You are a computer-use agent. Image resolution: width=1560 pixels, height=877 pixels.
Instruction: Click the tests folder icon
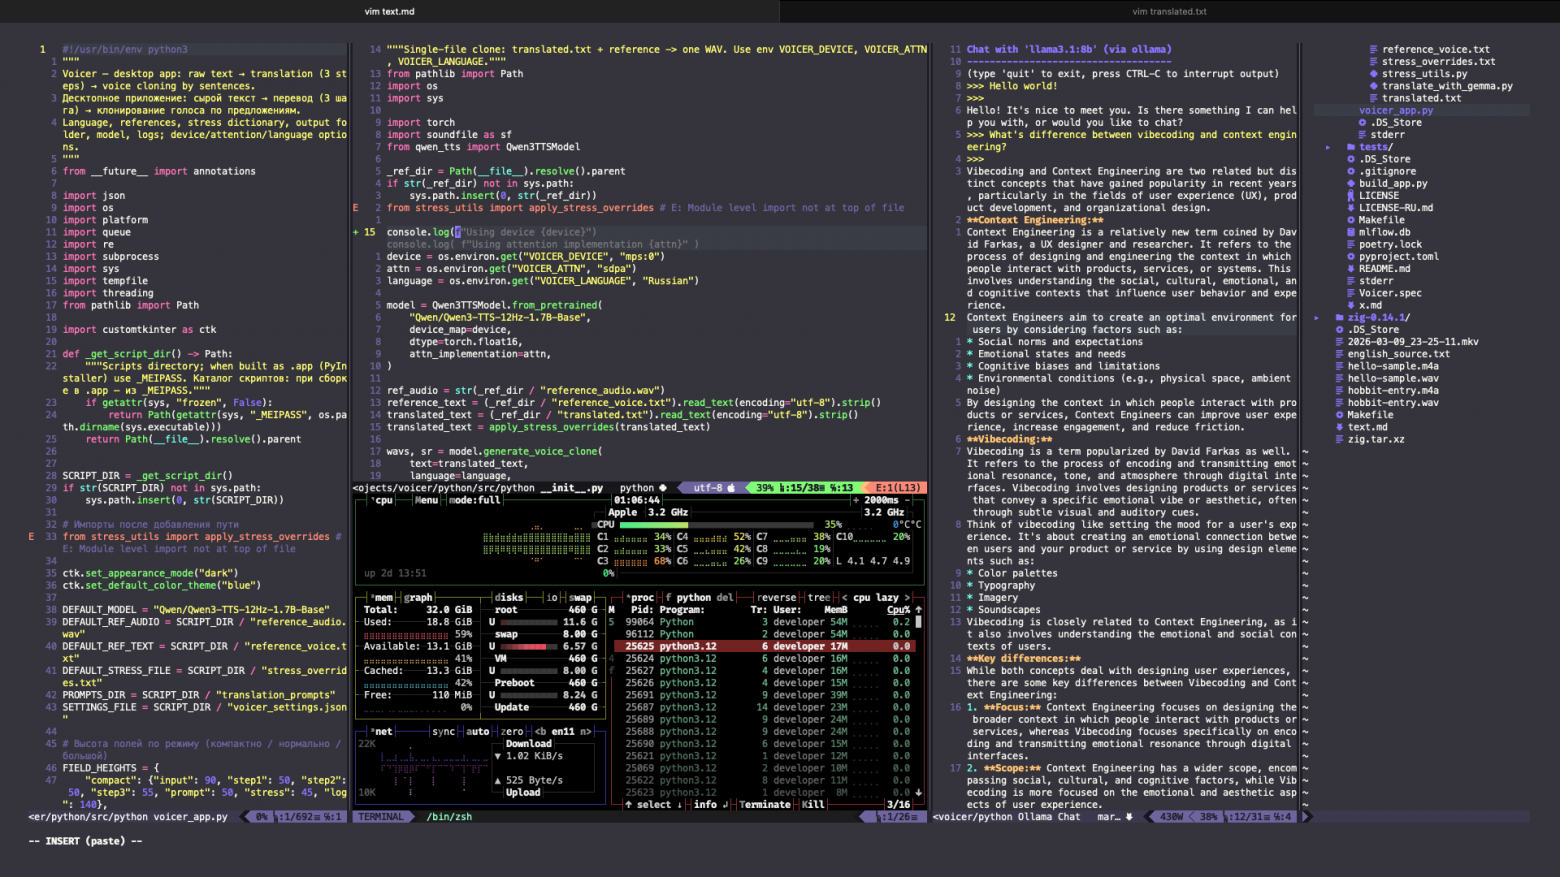pos(1351,147)
